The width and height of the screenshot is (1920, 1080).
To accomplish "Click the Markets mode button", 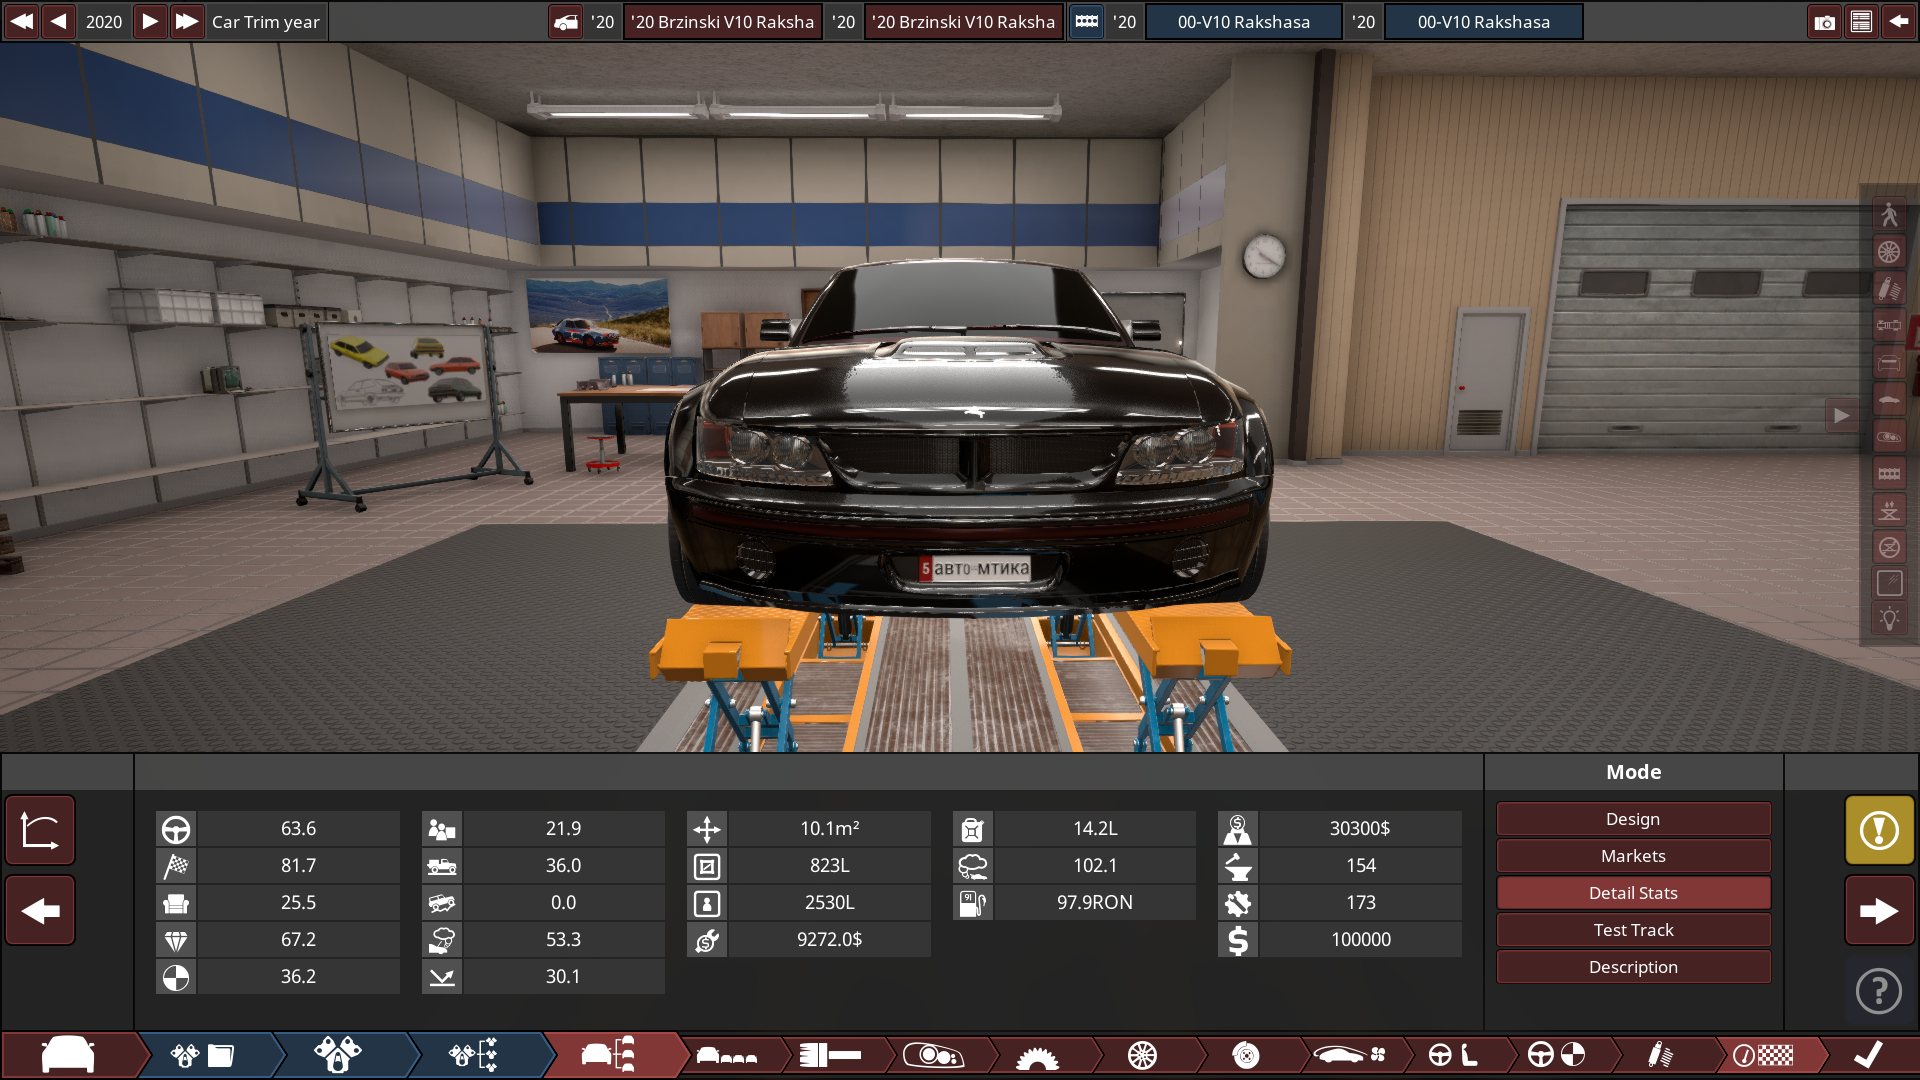I will tap(1633, 856).
